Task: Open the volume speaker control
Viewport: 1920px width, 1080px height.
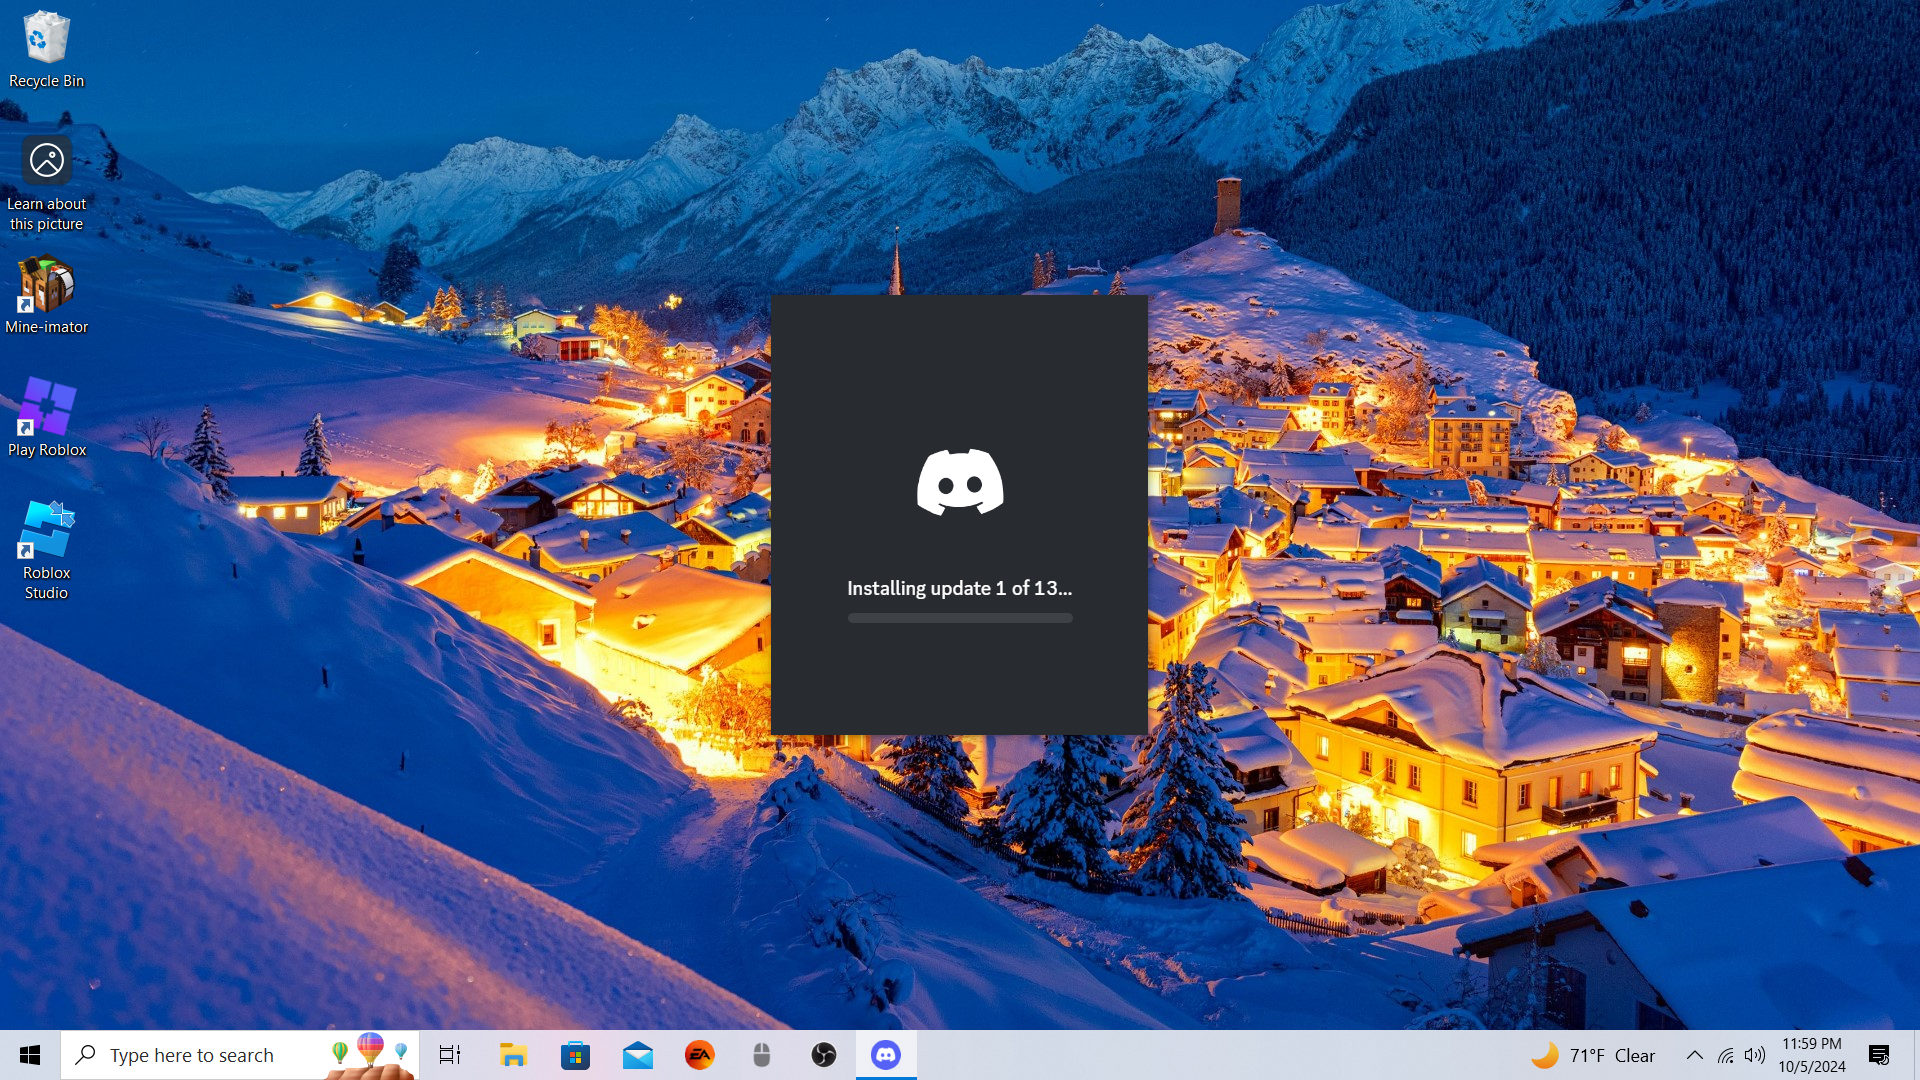Action: click(x=1755, y=1055)
